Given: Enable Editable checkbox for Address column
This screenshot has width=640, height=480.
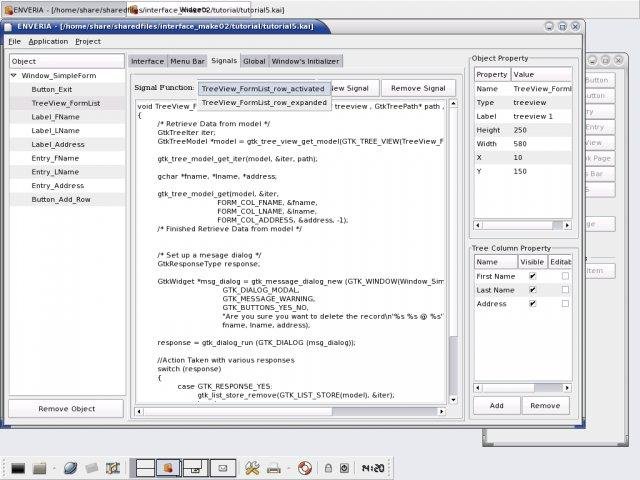Looking at the screenshot, I should pos(564,303).
